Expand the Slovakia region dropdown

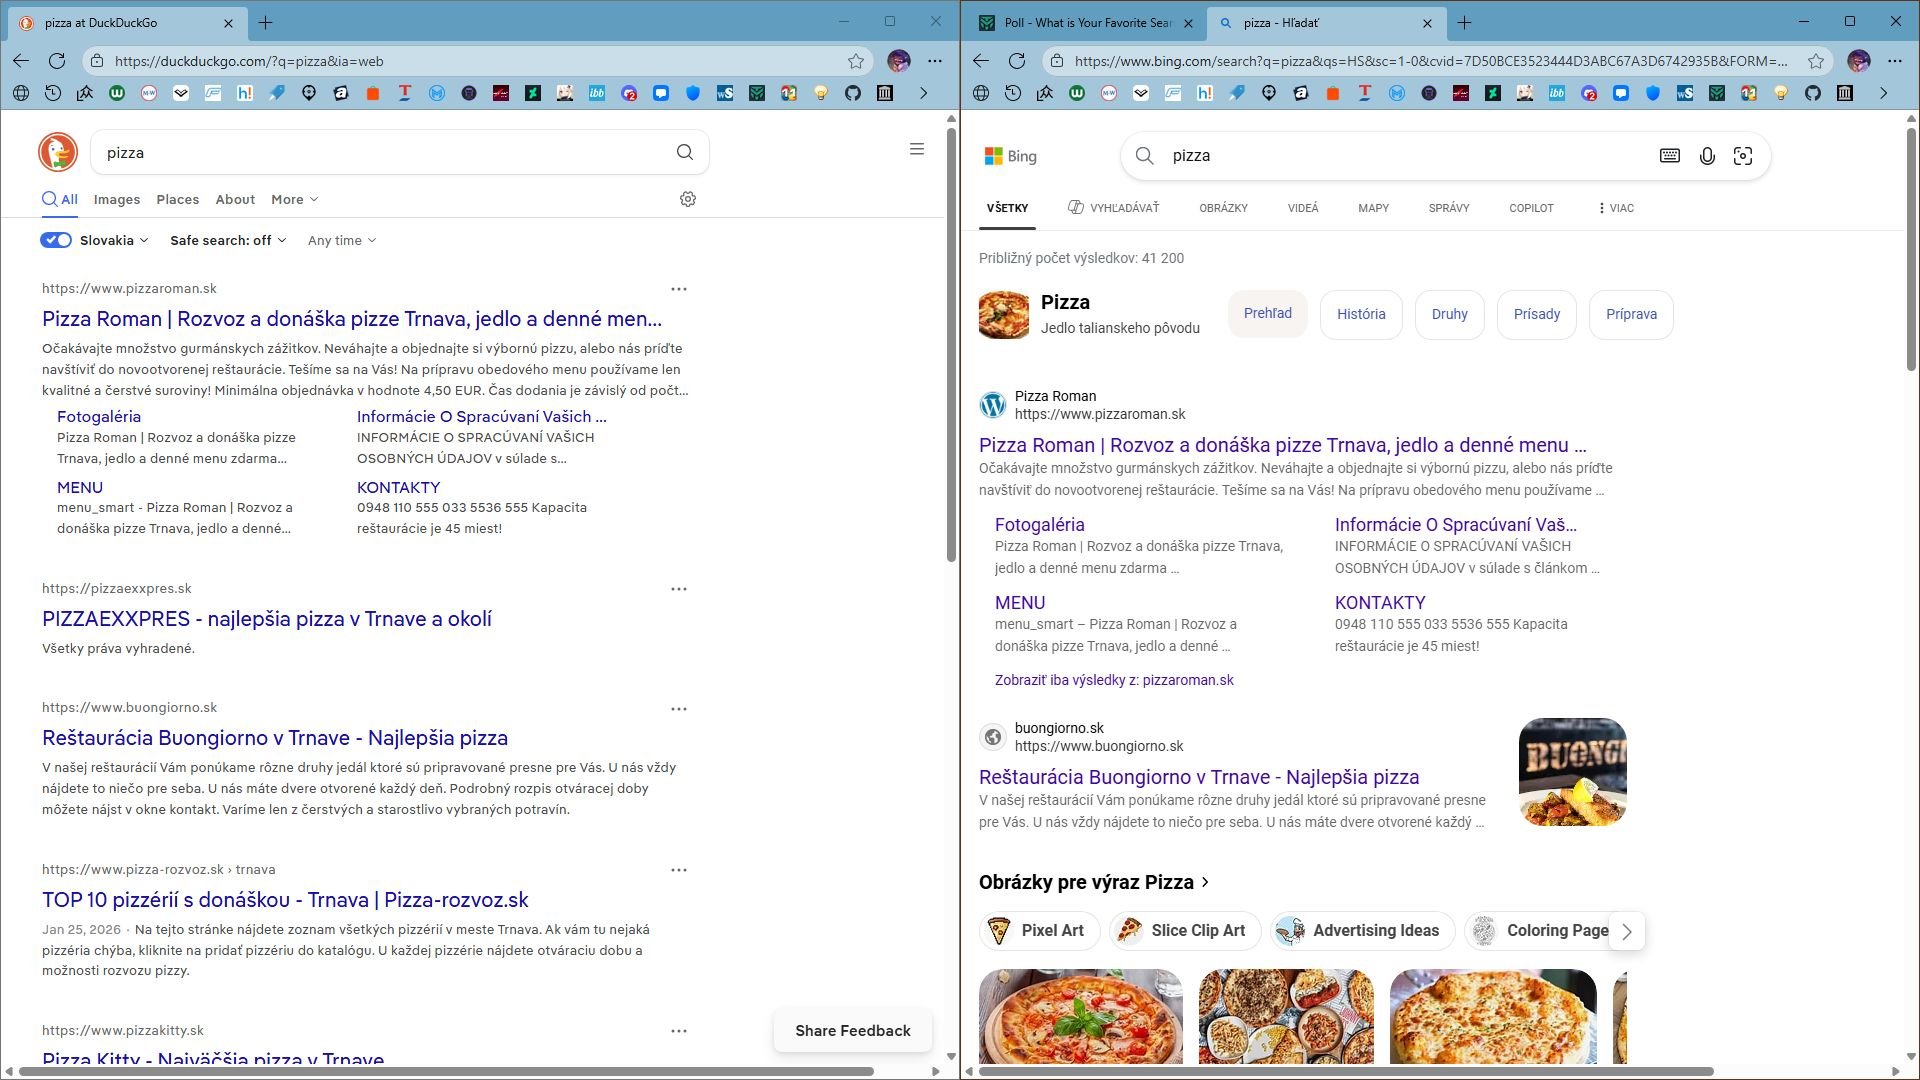click(x=114, y=240)
